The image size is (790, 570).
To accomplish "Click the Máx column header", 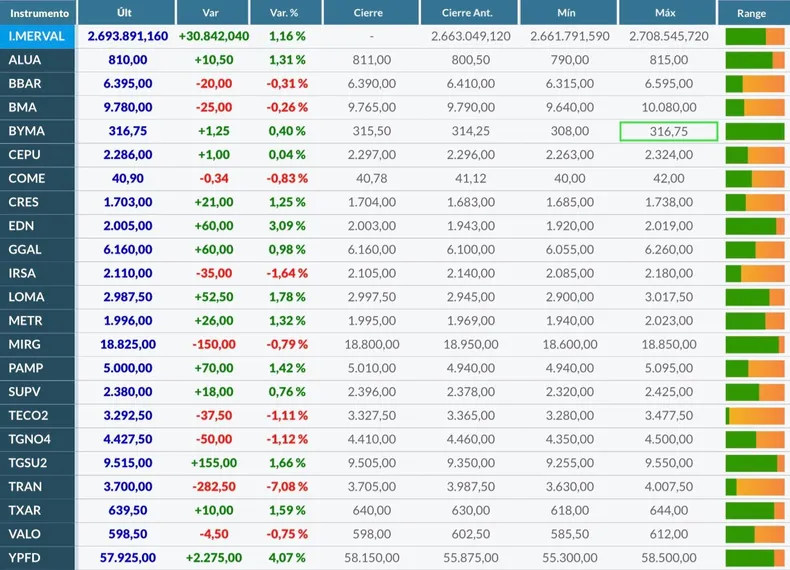I will coord(666,14).
